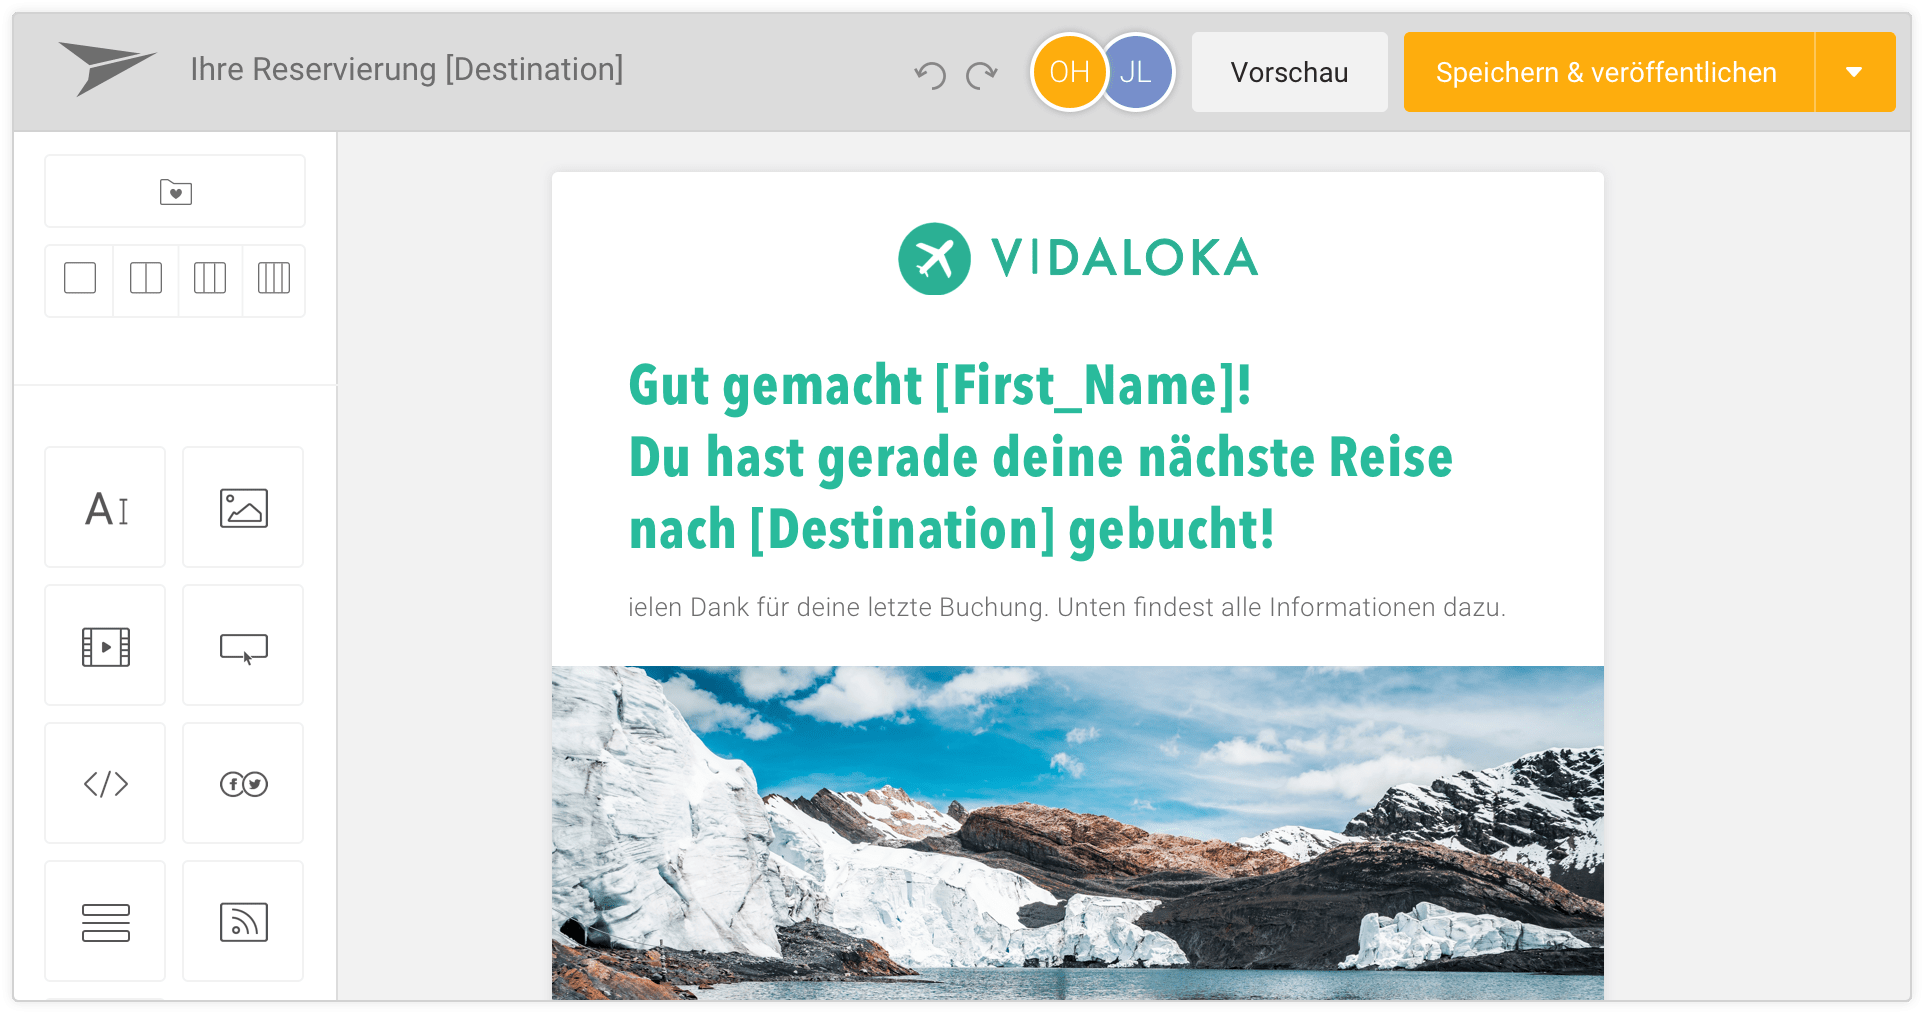Screen dimensions: 1924x1014
Task: Select the three-column layout block
Action: (210, 278)
